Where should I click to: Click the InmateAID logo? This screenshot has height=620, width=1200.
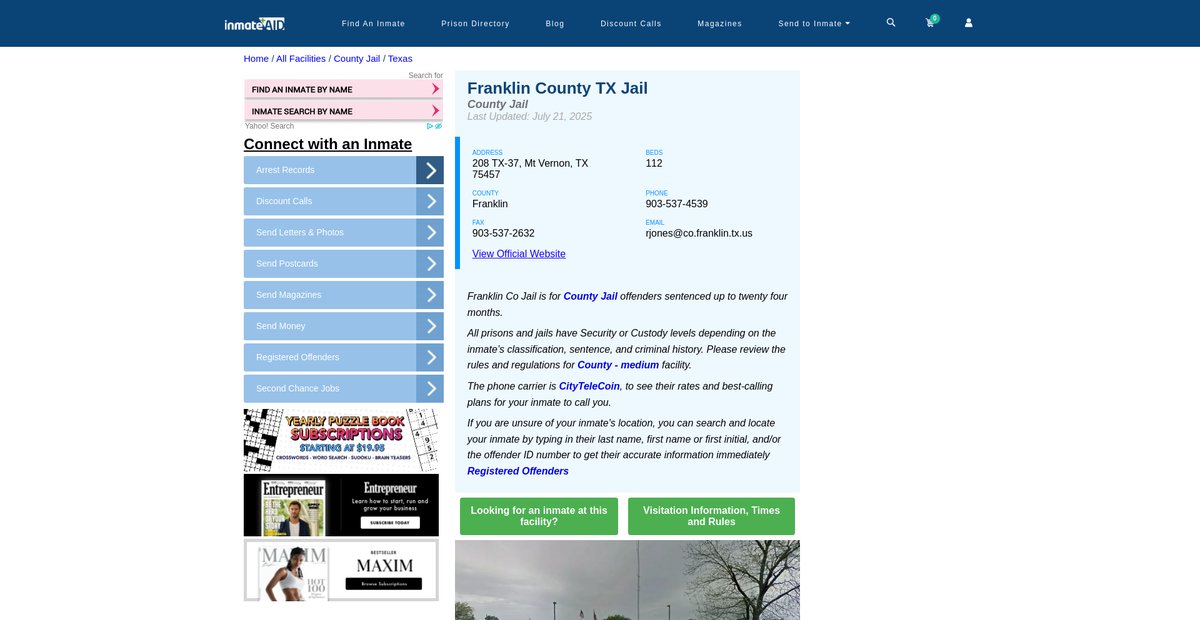pyautogui.click(x=254, y=23)
